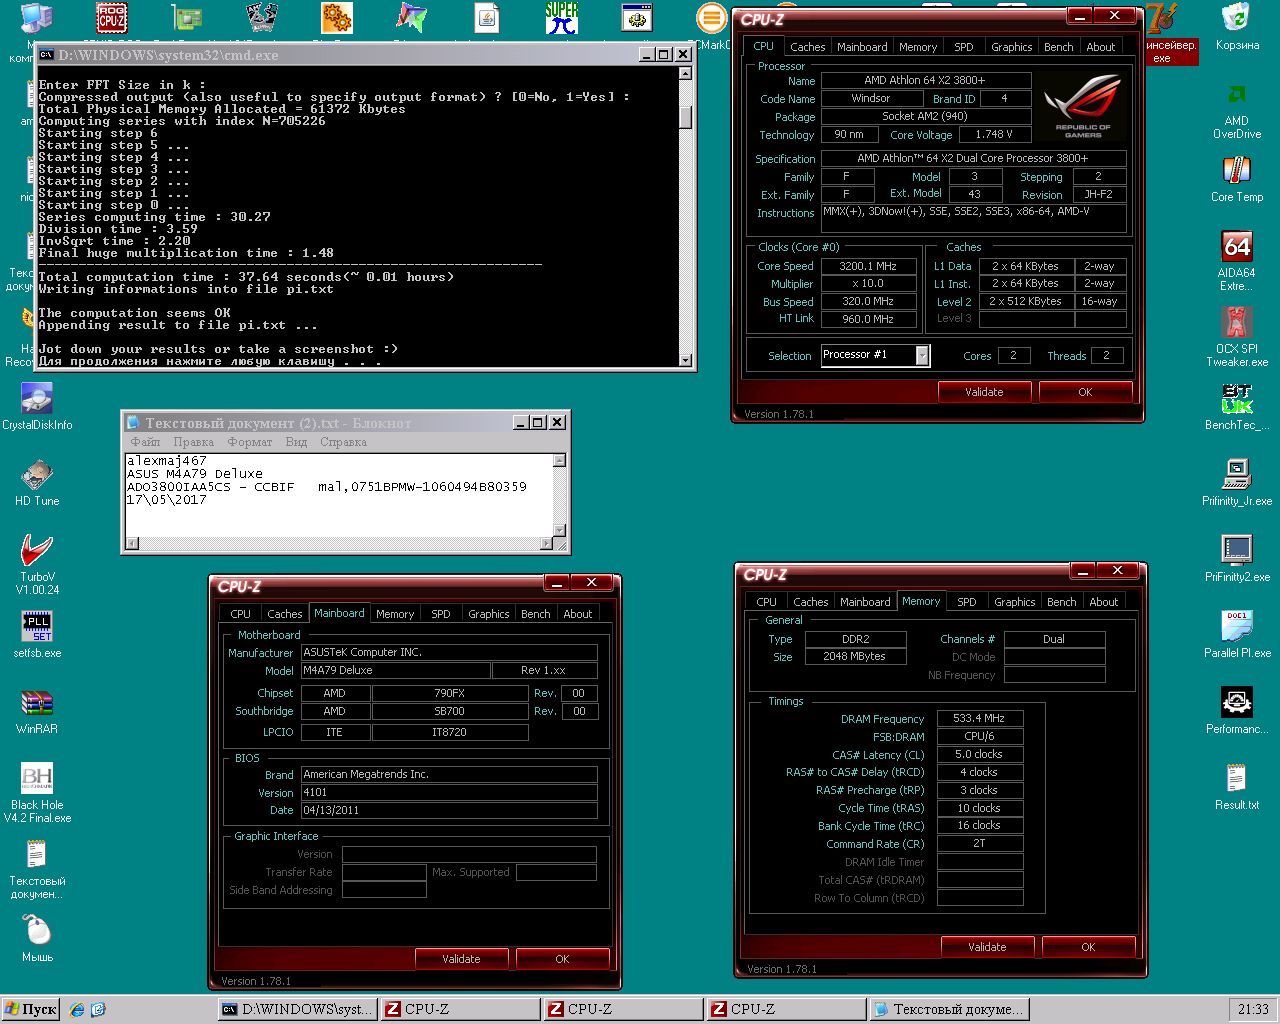This screenshot has width=1280, height=1024.
Task: Click Validate in the Memory window
Action: coord(987,947)
